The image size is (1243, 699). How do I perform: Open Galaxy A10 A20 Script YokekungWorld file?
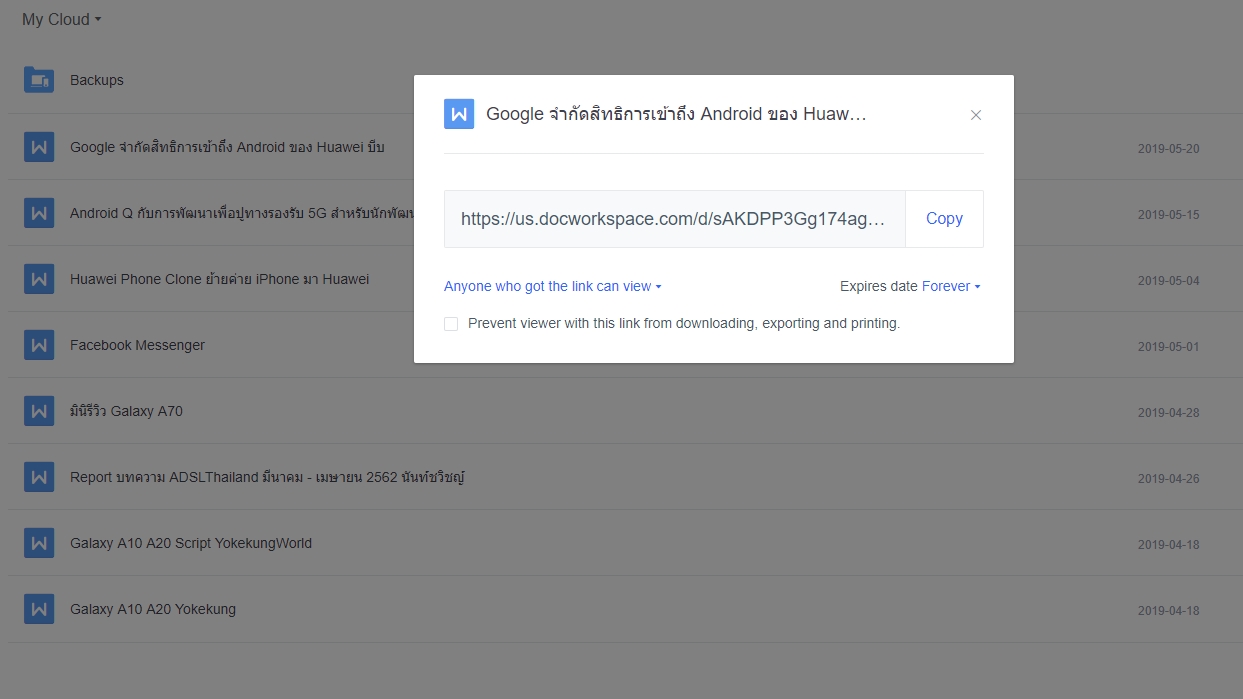pyautogui.click(x=191, y=543)
